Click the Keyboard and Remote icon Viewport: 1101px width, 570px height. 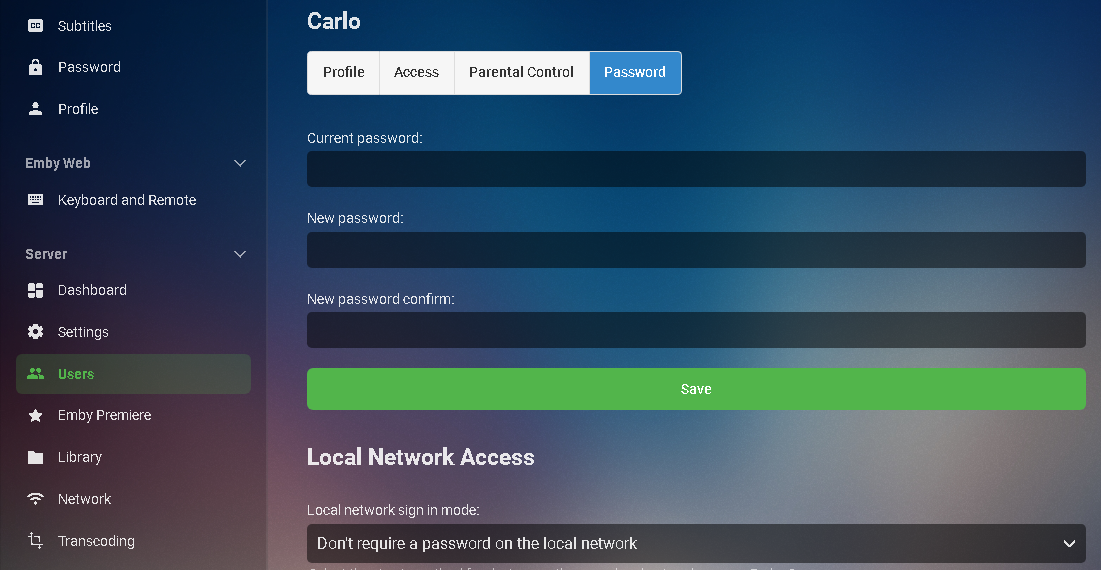36,200
